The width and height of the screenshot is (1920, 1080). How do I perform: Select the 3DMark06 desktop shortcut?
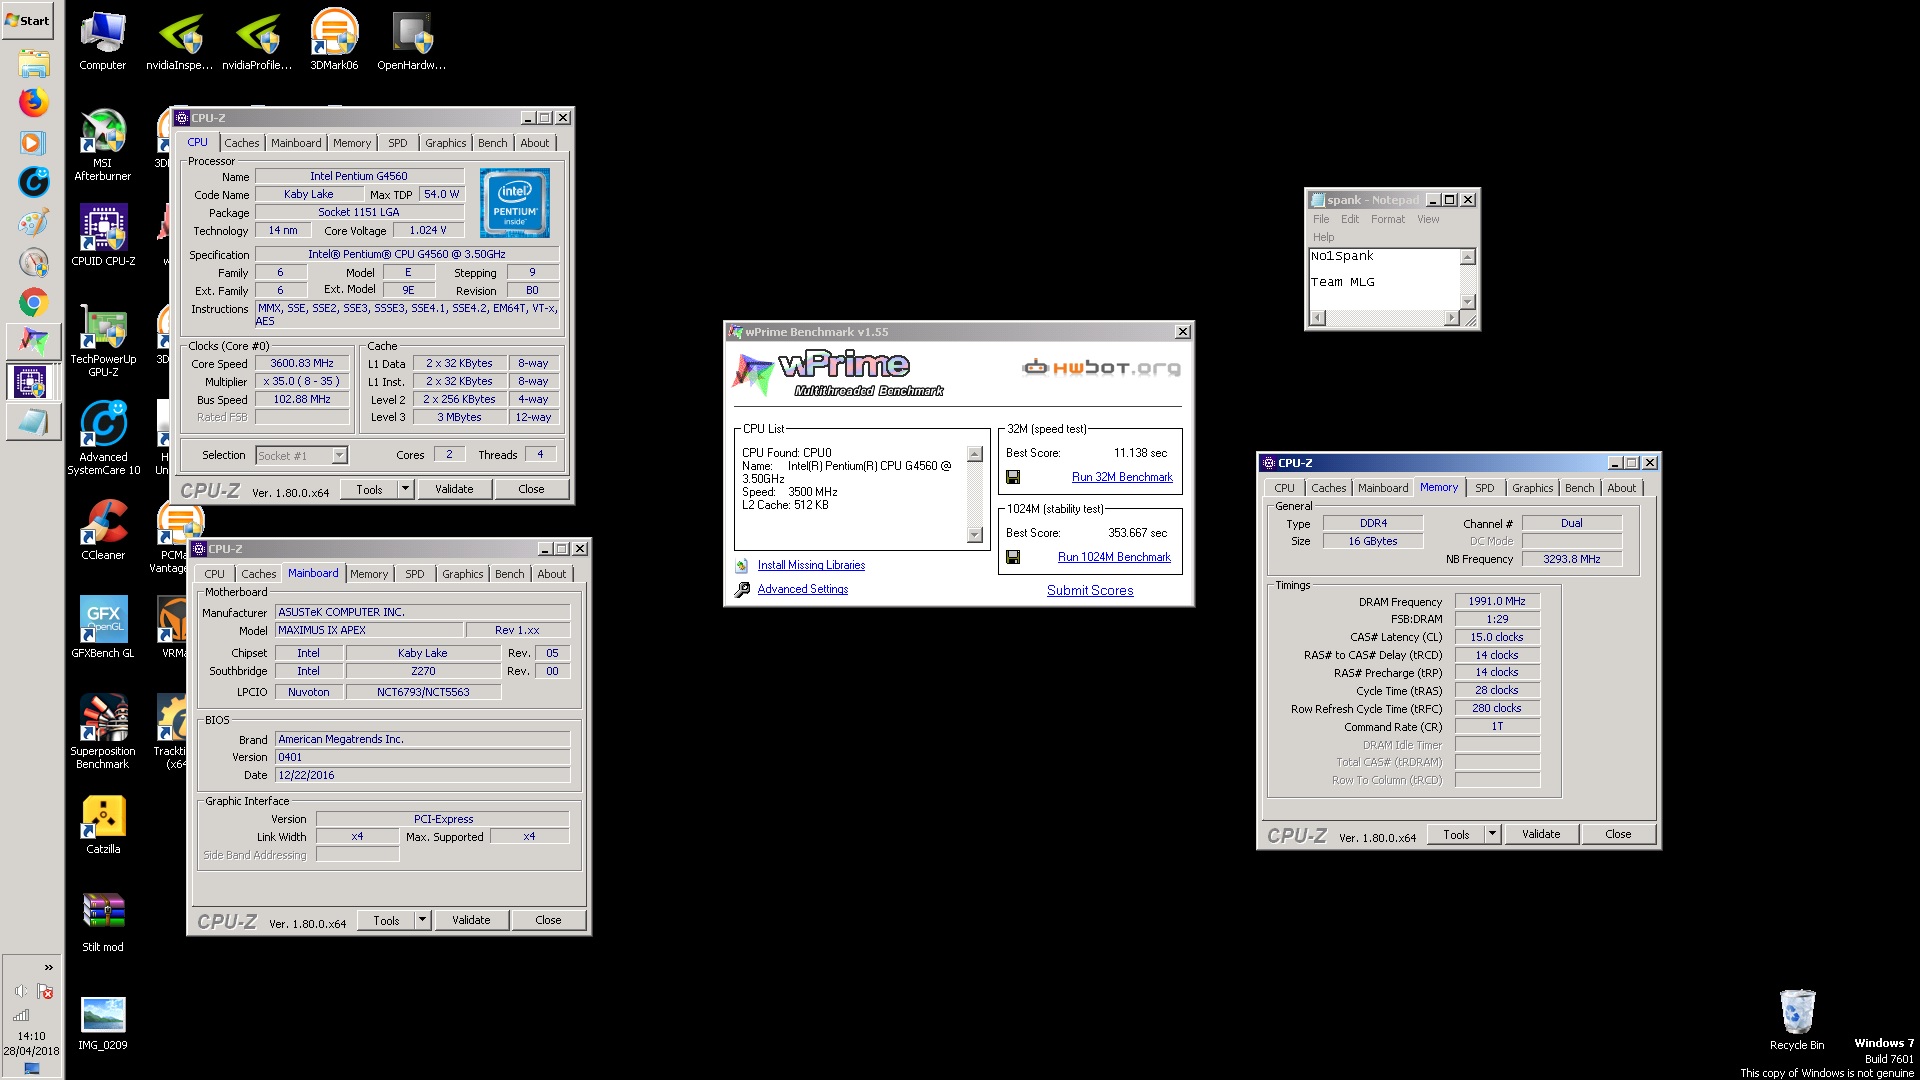point(334,40)
